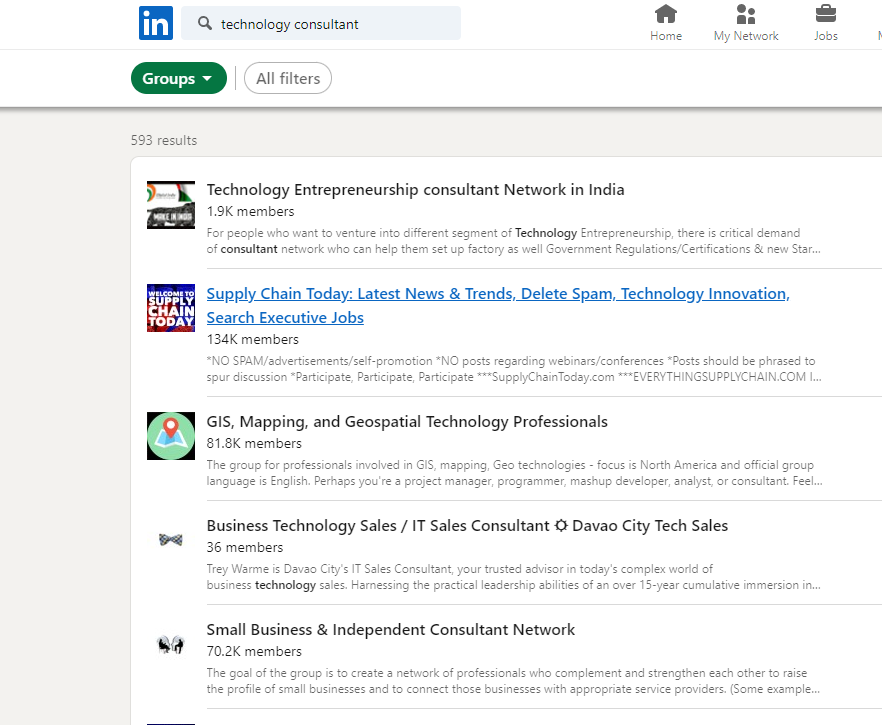The width and height of the screenshot is (882, 725).
Task: Click the Small Business Consultant Network logo
Action: (x=170, y=644)
